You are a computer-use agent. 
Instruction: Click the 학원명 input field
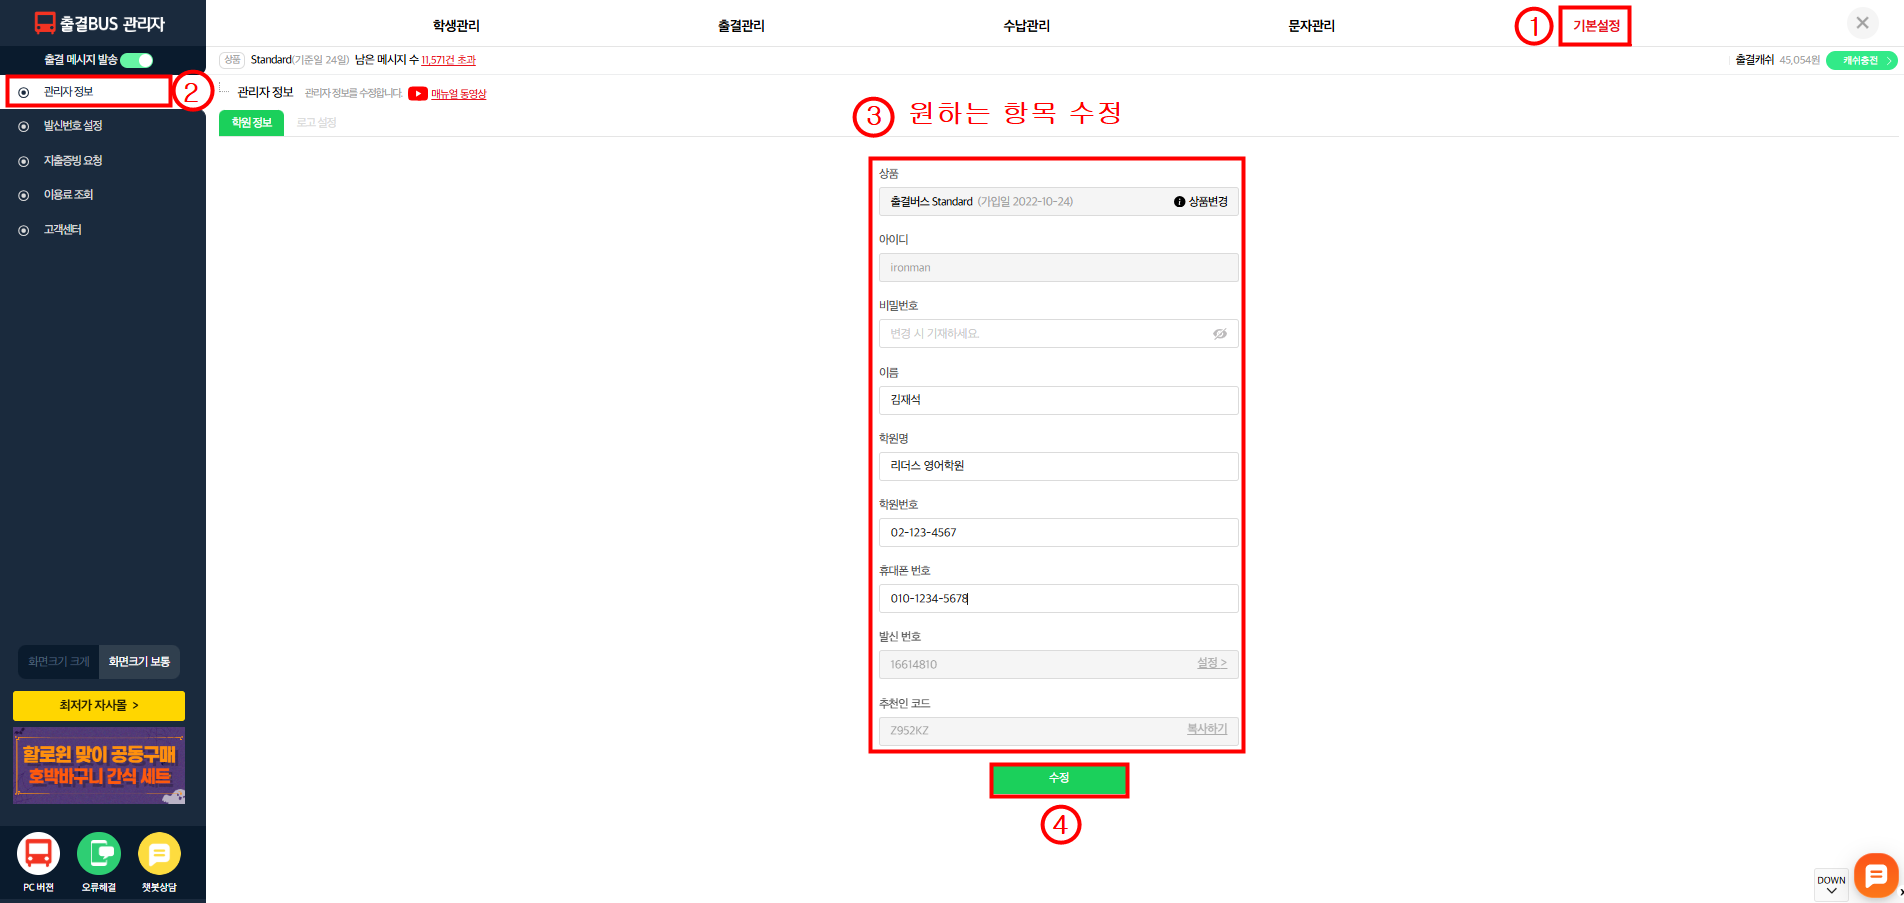click(x=1058, y=466)
